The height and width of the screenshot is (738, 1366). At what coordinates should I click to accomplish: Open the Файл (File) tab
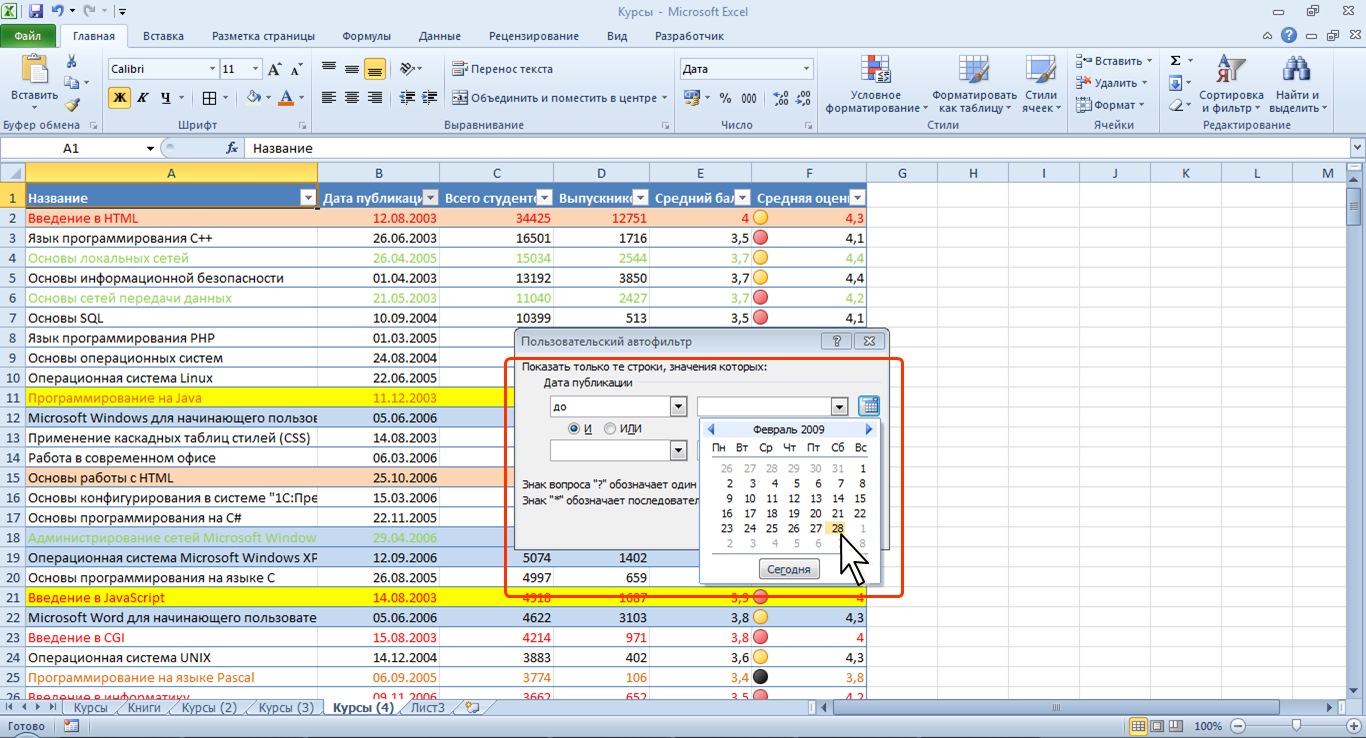[x=28, y=36]
